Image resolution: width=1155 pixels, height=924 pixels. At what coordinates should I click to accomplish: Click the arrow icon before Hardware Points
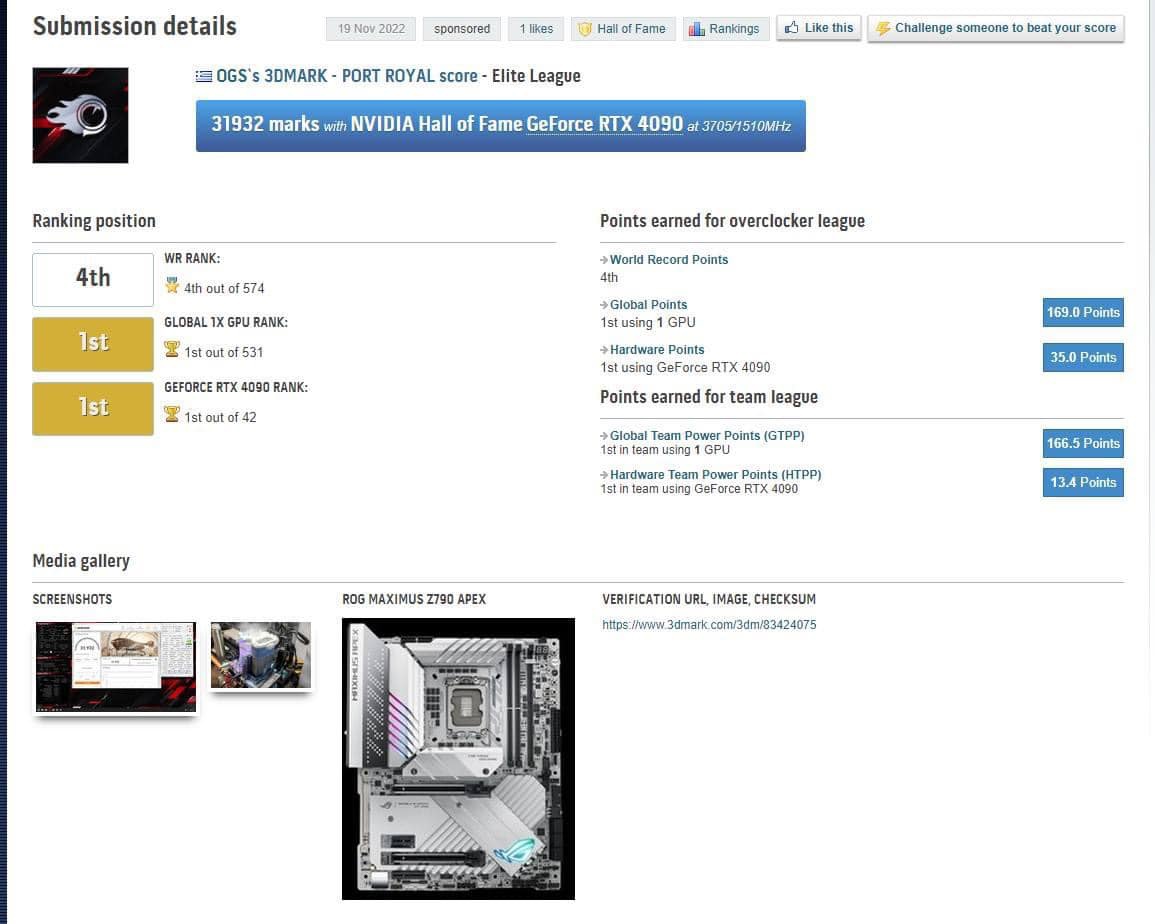[x=604, y=349]
